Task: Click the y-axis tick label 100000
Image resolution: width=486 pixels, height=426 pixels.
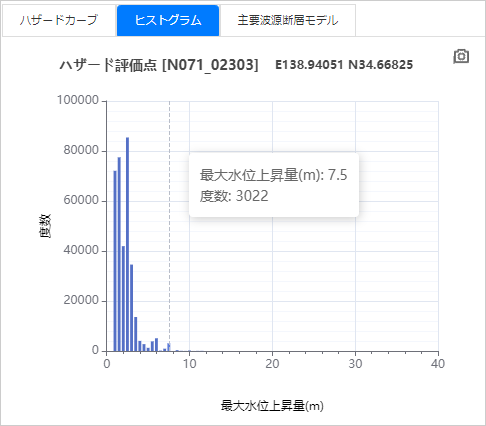Action: coord(78,100)
